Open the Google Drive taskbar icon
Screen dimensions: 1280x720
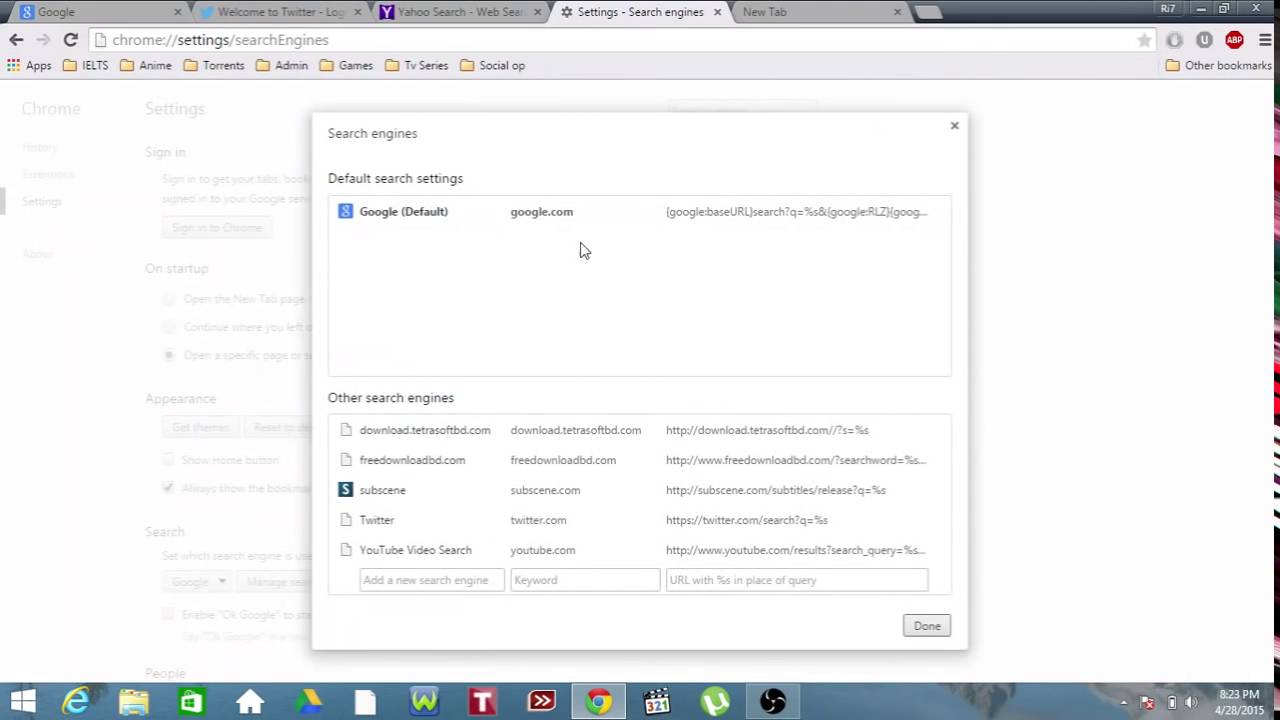click(x=307, y=701)
